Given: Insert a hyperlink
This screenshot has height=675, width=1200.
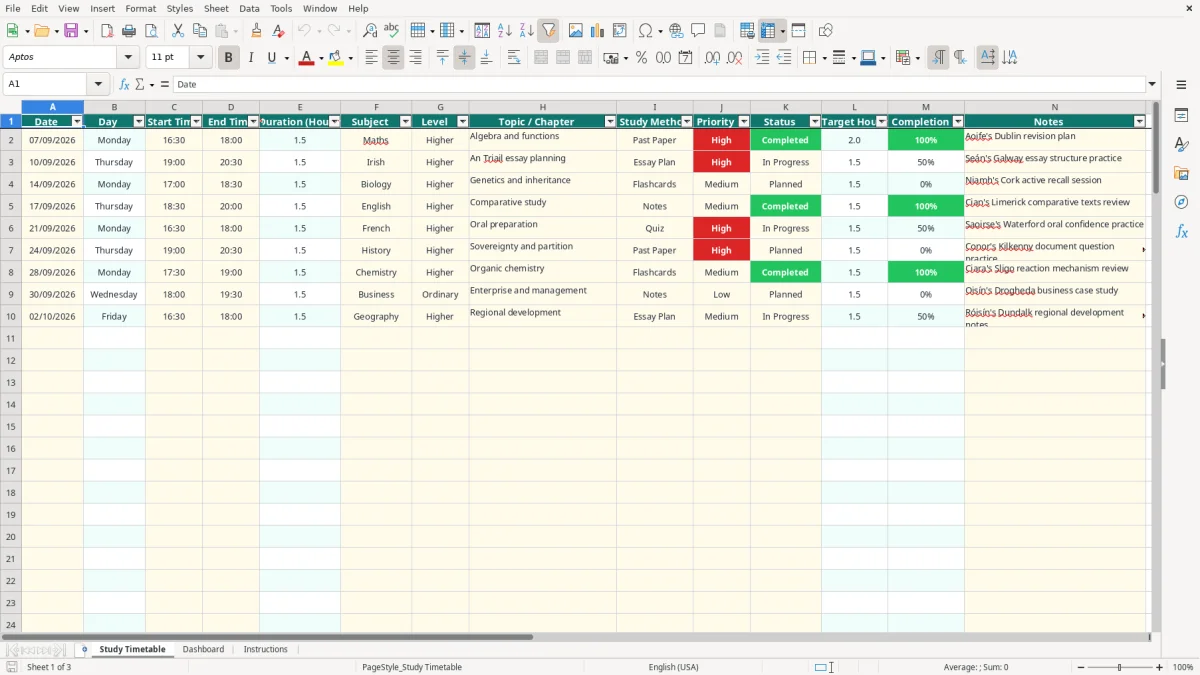Looking at the screenshot, I should point(676,31).
